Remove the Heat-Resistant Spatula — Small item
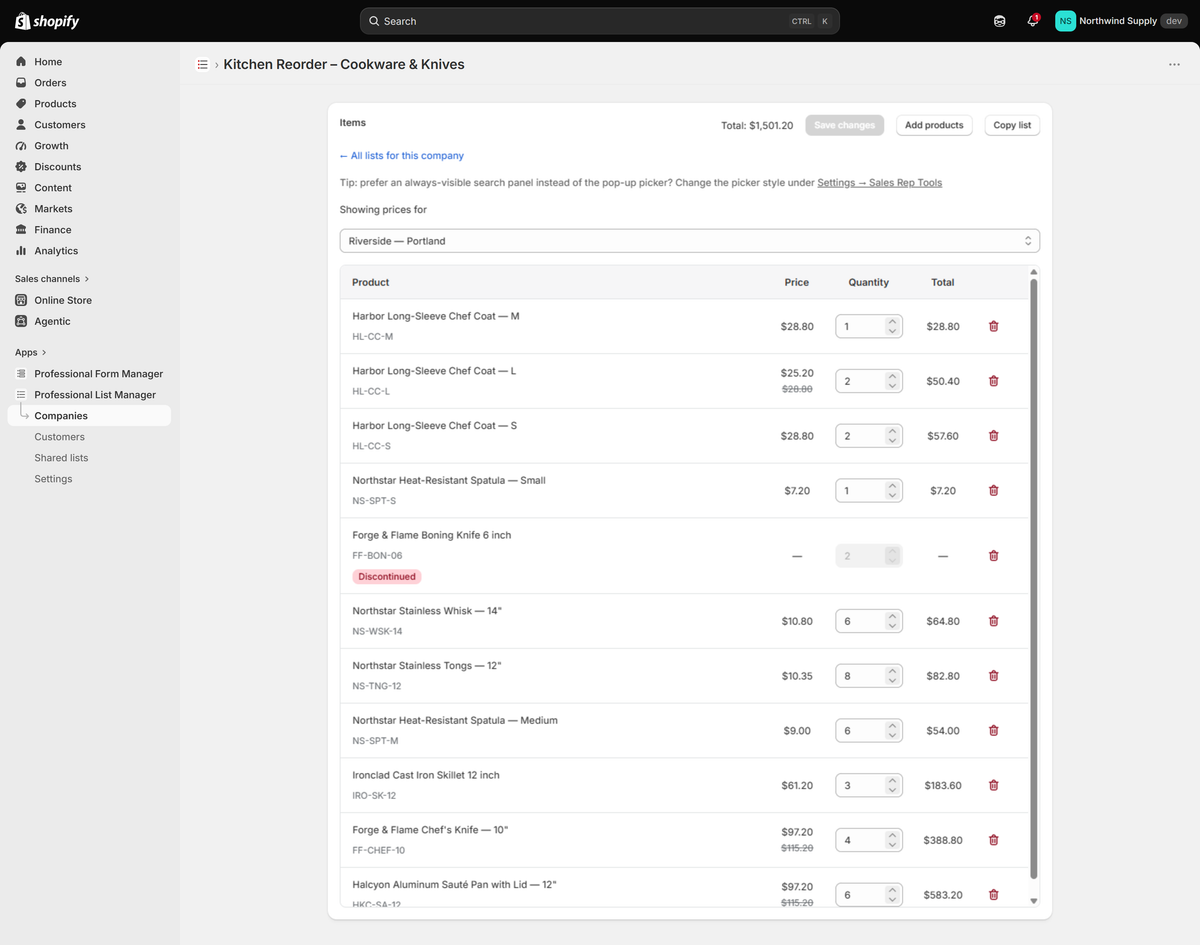The width and height of the screenshot is (1200, 945). [993, 491]
